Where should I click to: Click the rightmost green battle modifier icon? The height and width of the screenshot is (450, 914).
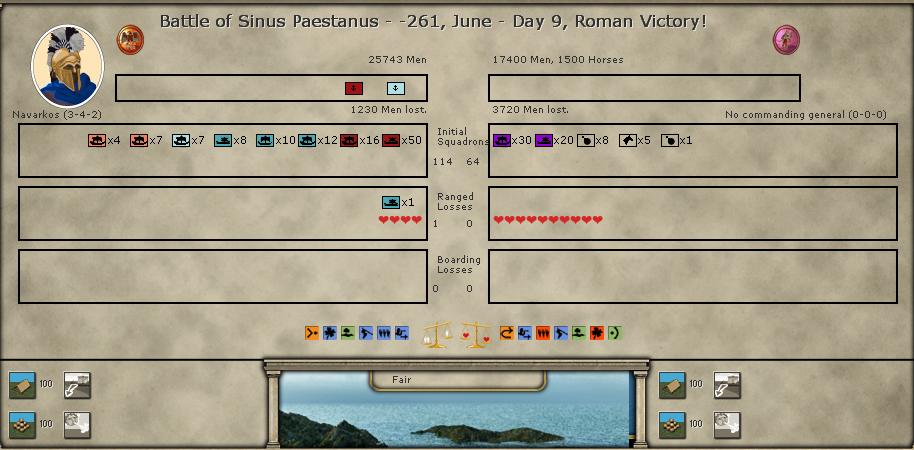[x=615, y=333]
